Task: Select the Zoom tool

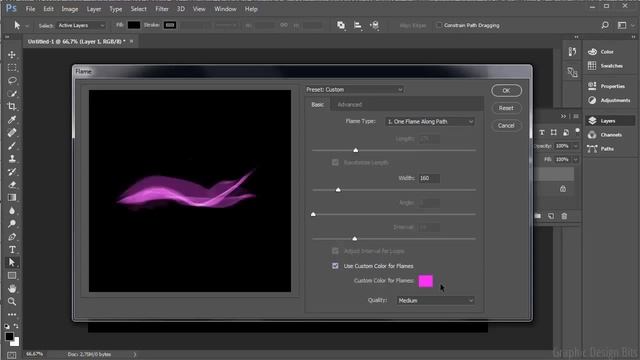Action: (12, 302)
